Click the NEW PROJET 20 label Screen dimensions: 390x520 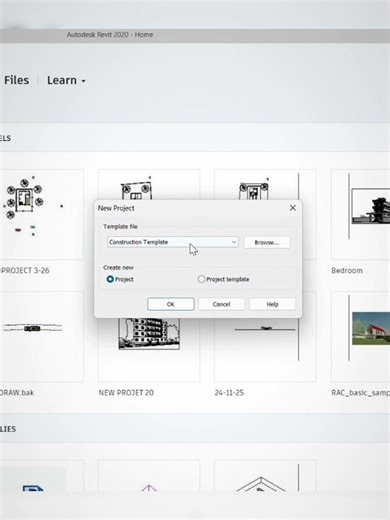(x=126, y=393)
